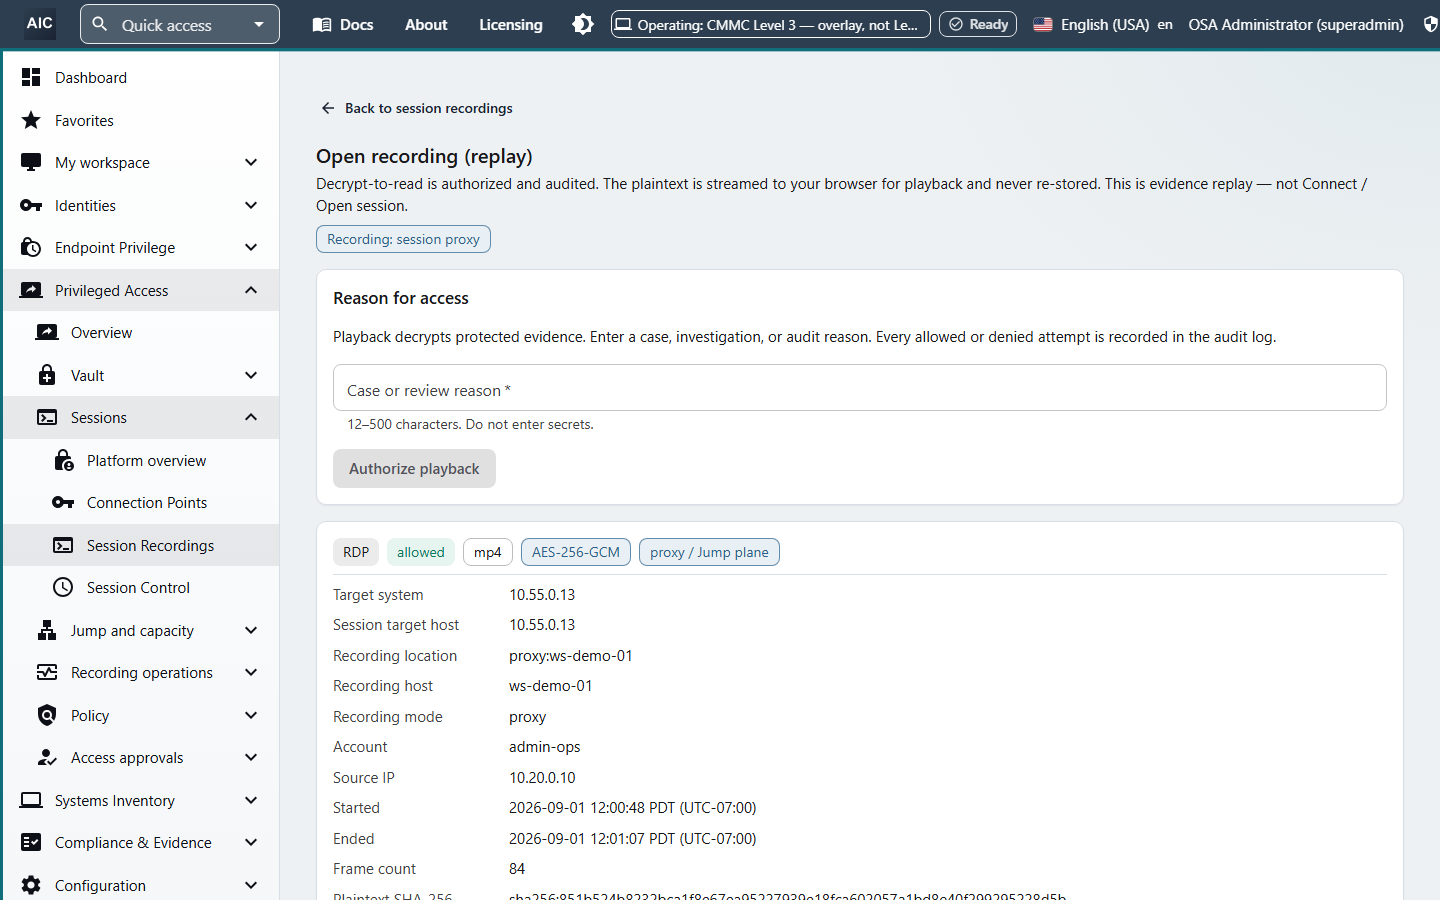
Task: Click the Privileged Access icon
Action: 31,290
